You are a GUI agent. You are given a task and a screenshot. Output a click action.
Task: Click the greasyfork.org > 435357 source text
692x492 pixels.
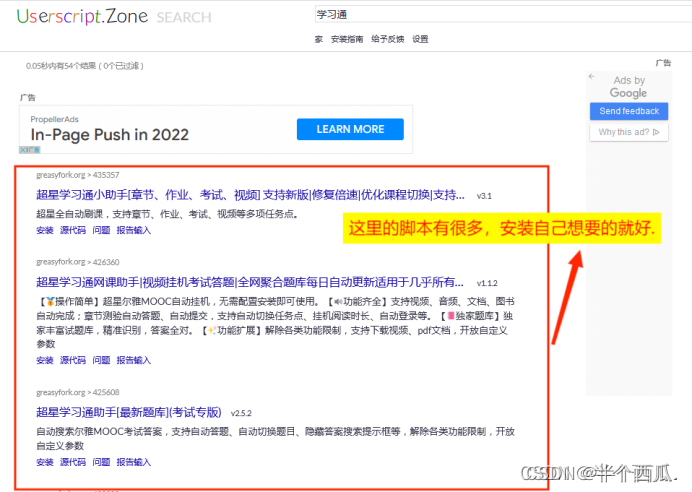(78, 175)
